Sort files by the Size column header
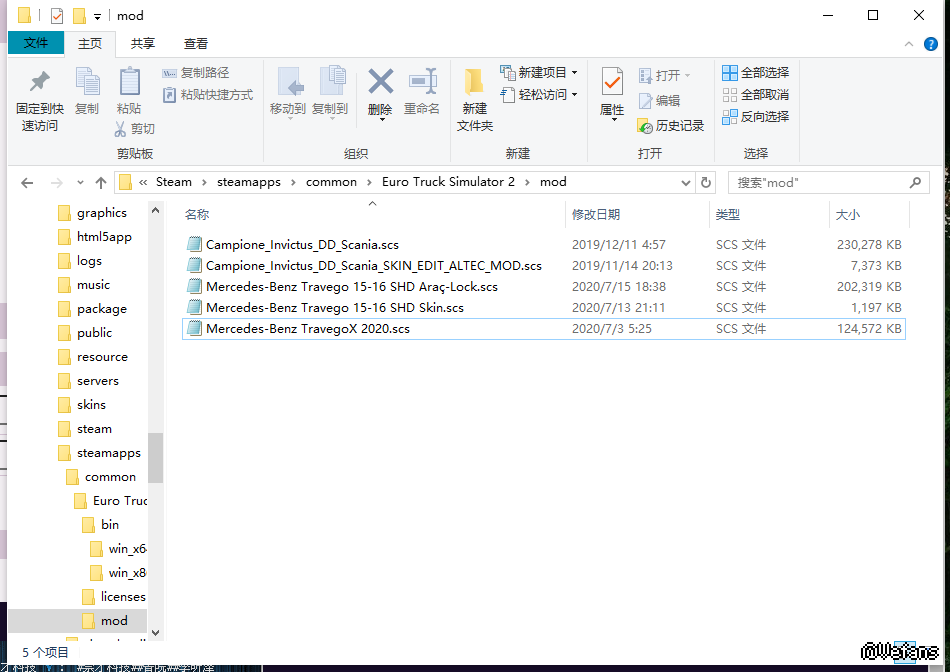The height and width of the screenshot is (672, 950). coord(847,215)
